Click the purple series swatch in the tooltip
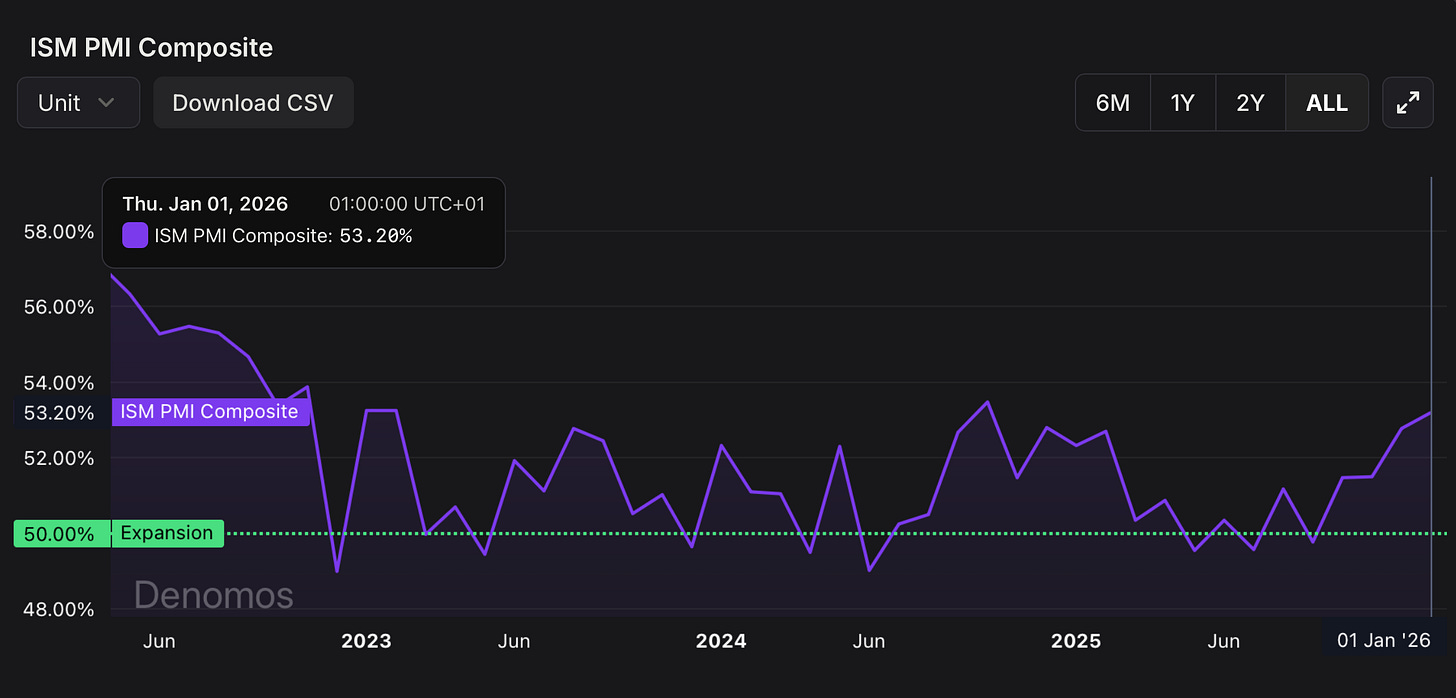The height and width of the screenshot is (698, 1456). coord(134,235)
